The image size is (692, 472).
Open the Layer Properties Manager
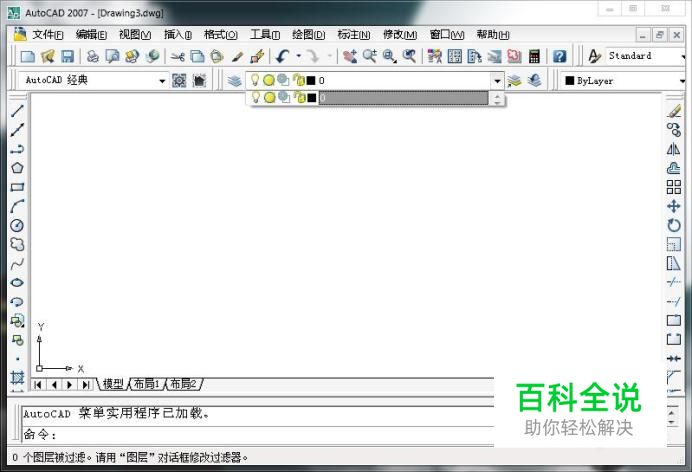coord(234,81)
